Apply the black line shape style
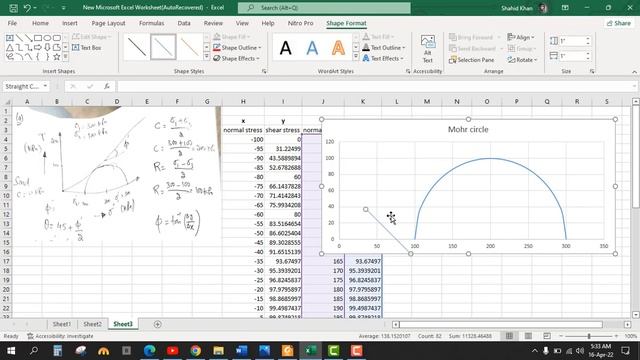640x360 pixels. tap(137, 47)
